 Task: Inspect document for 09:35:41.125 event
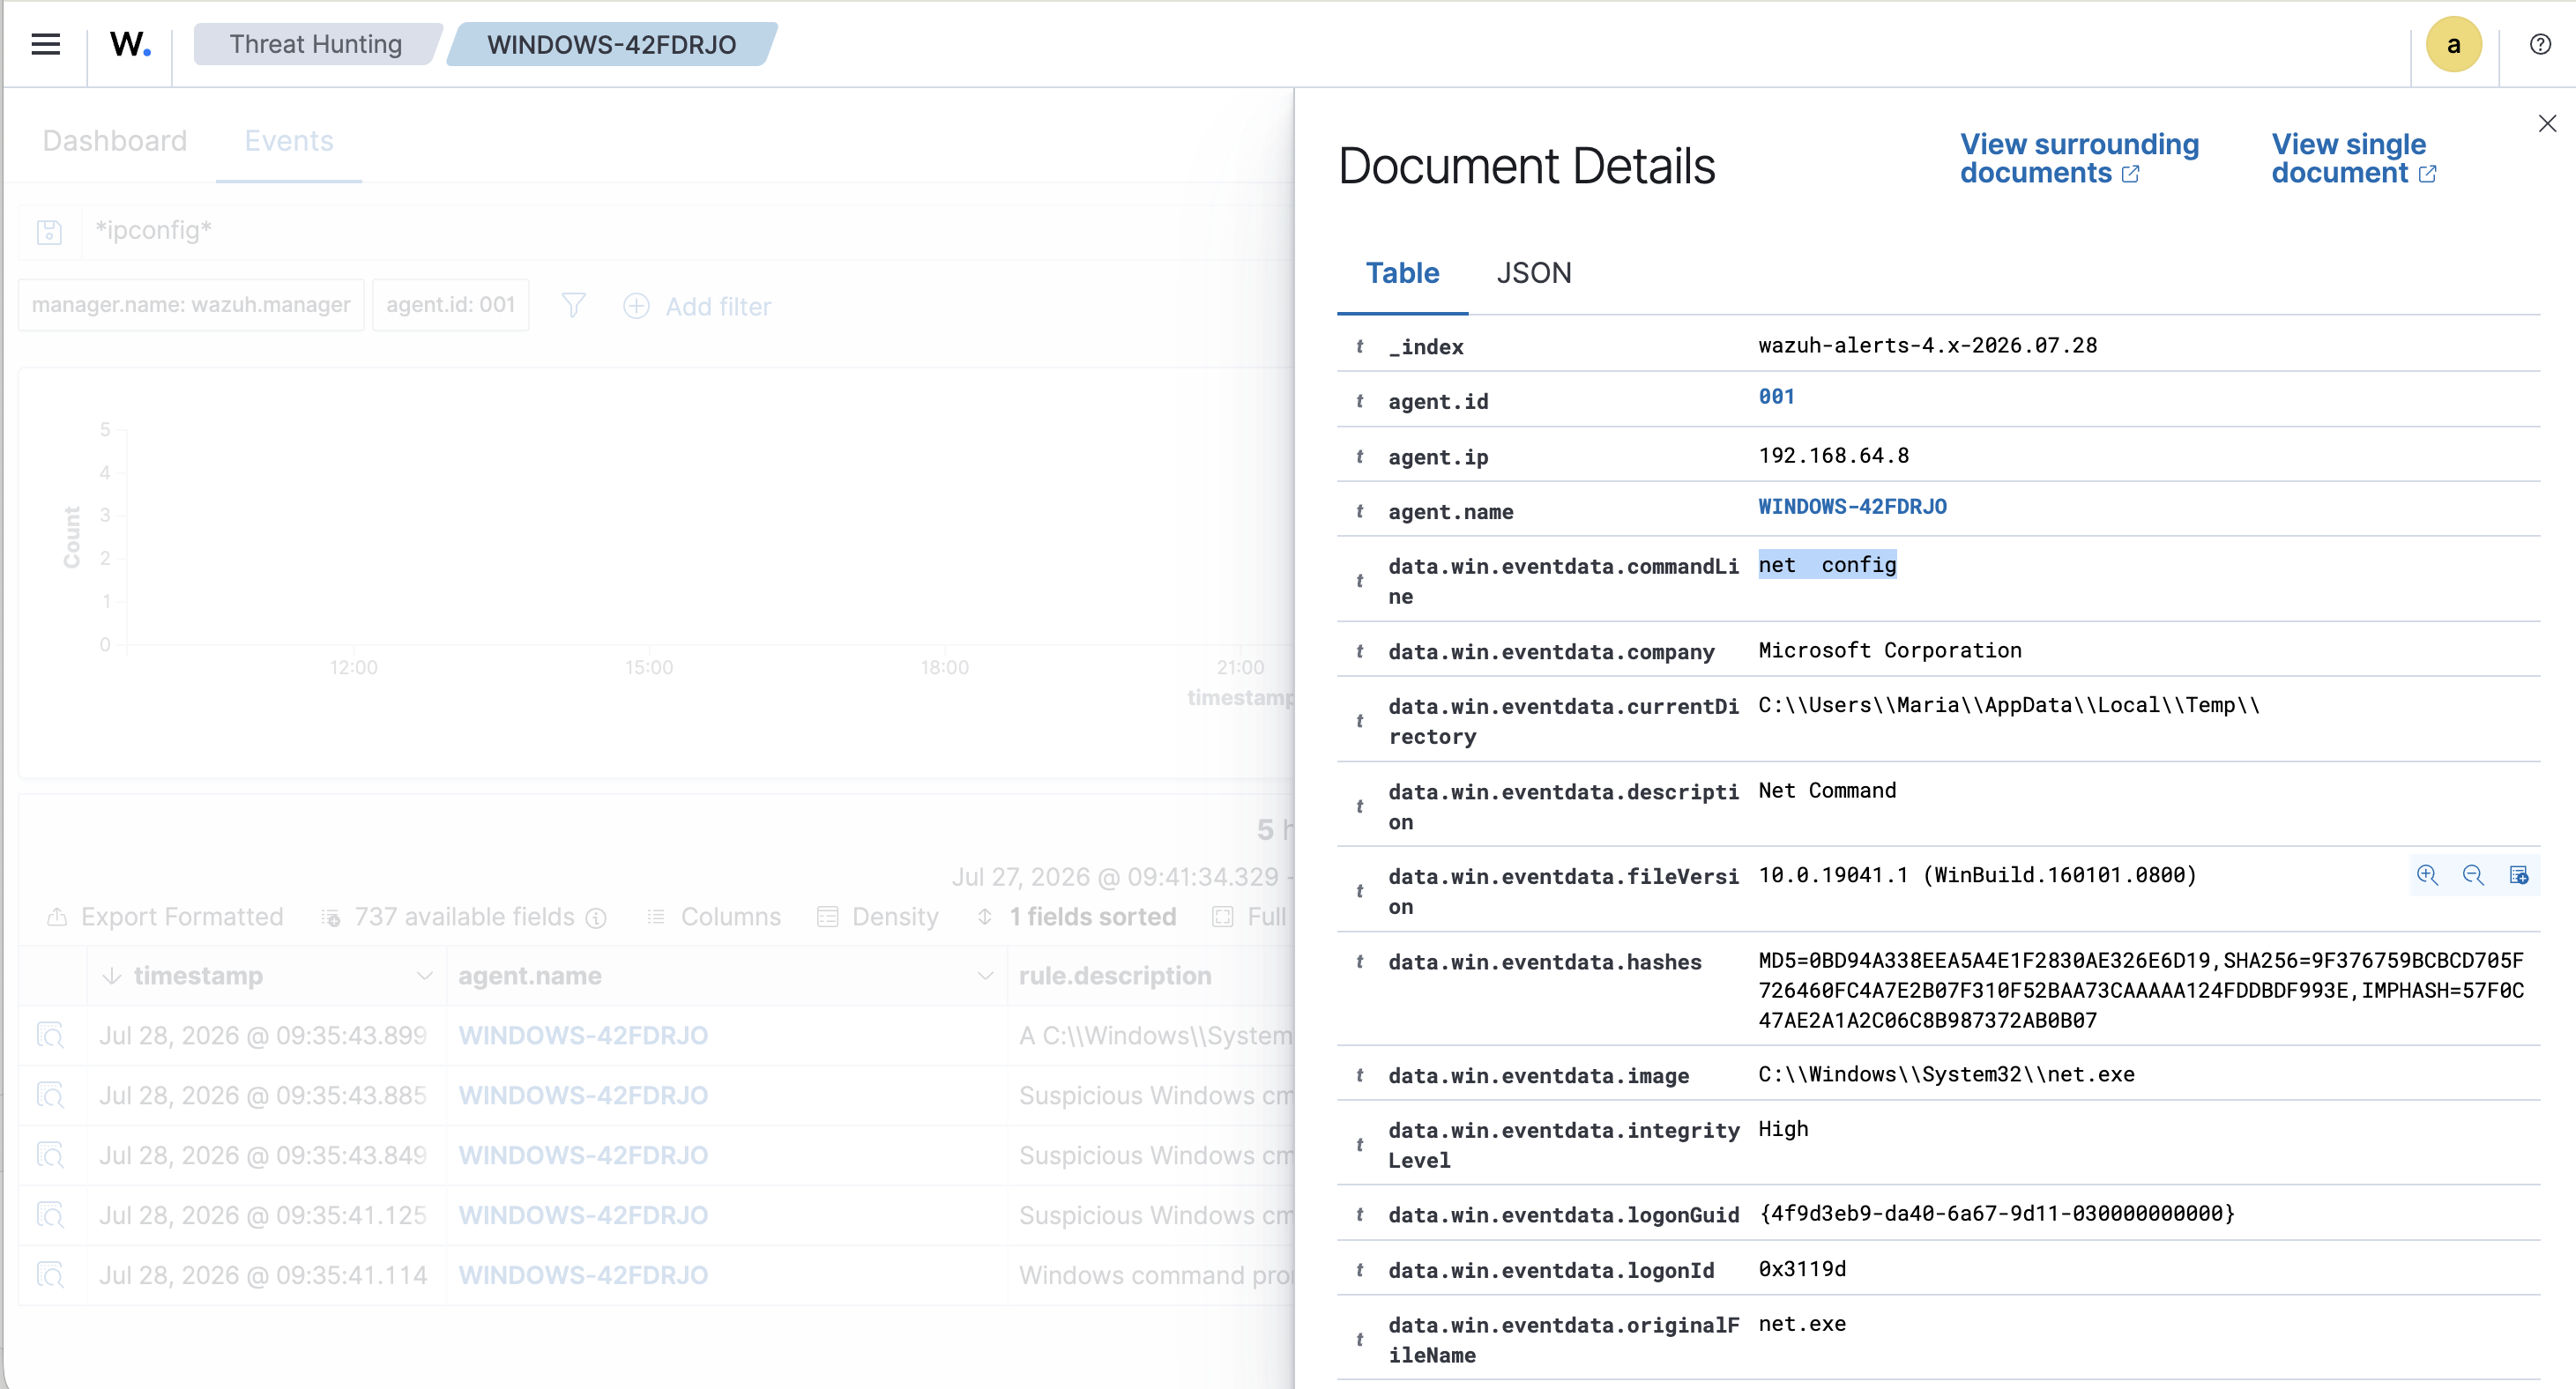50,1215
